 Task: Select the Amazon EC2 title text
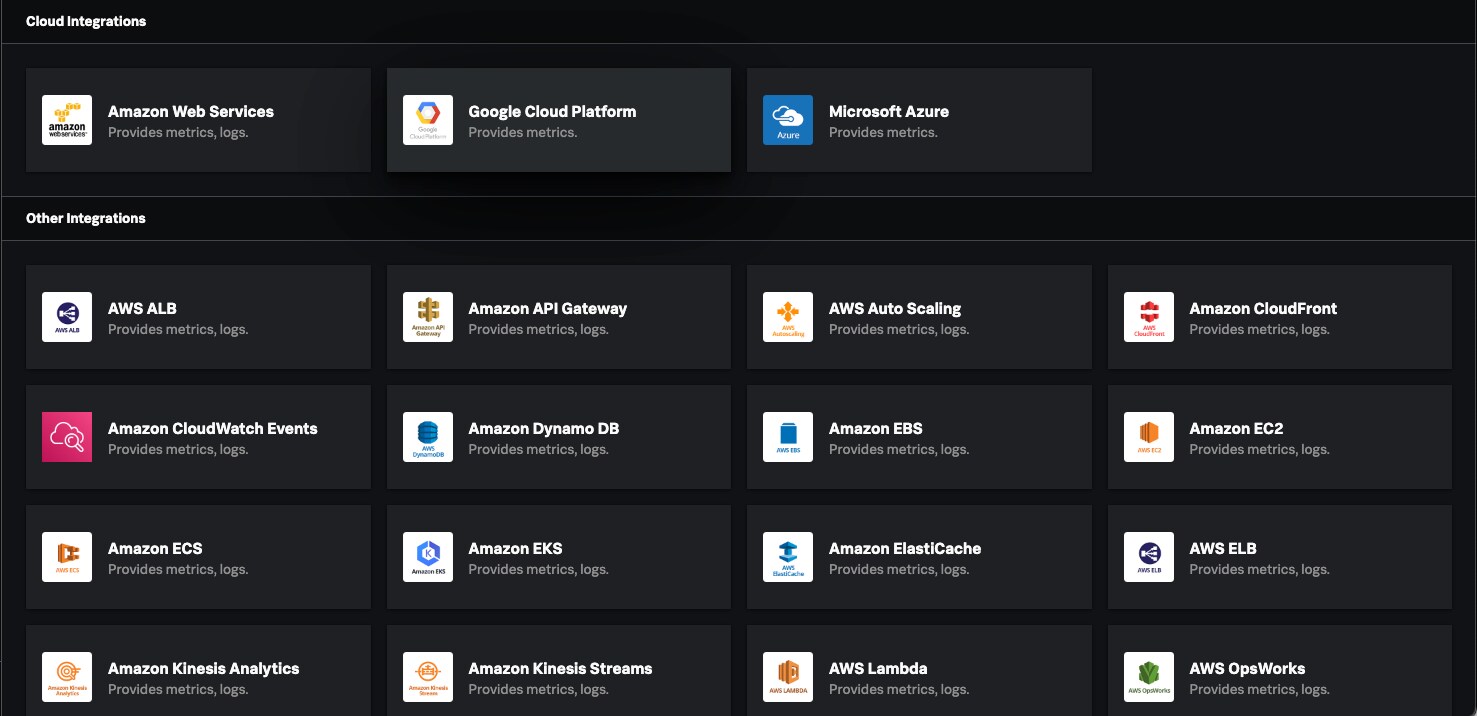(x=1236, y=428)
